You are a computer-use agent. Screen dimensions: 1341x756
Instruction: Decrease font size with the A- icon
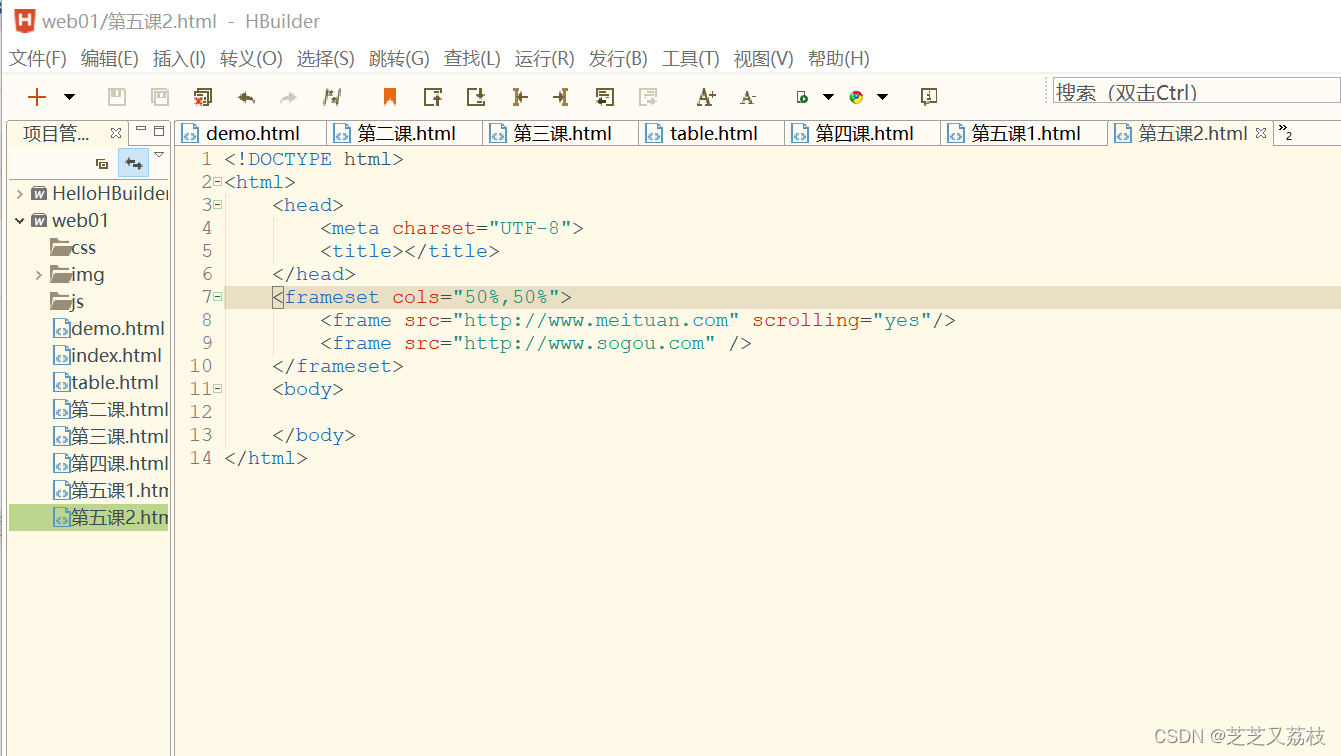748,97
